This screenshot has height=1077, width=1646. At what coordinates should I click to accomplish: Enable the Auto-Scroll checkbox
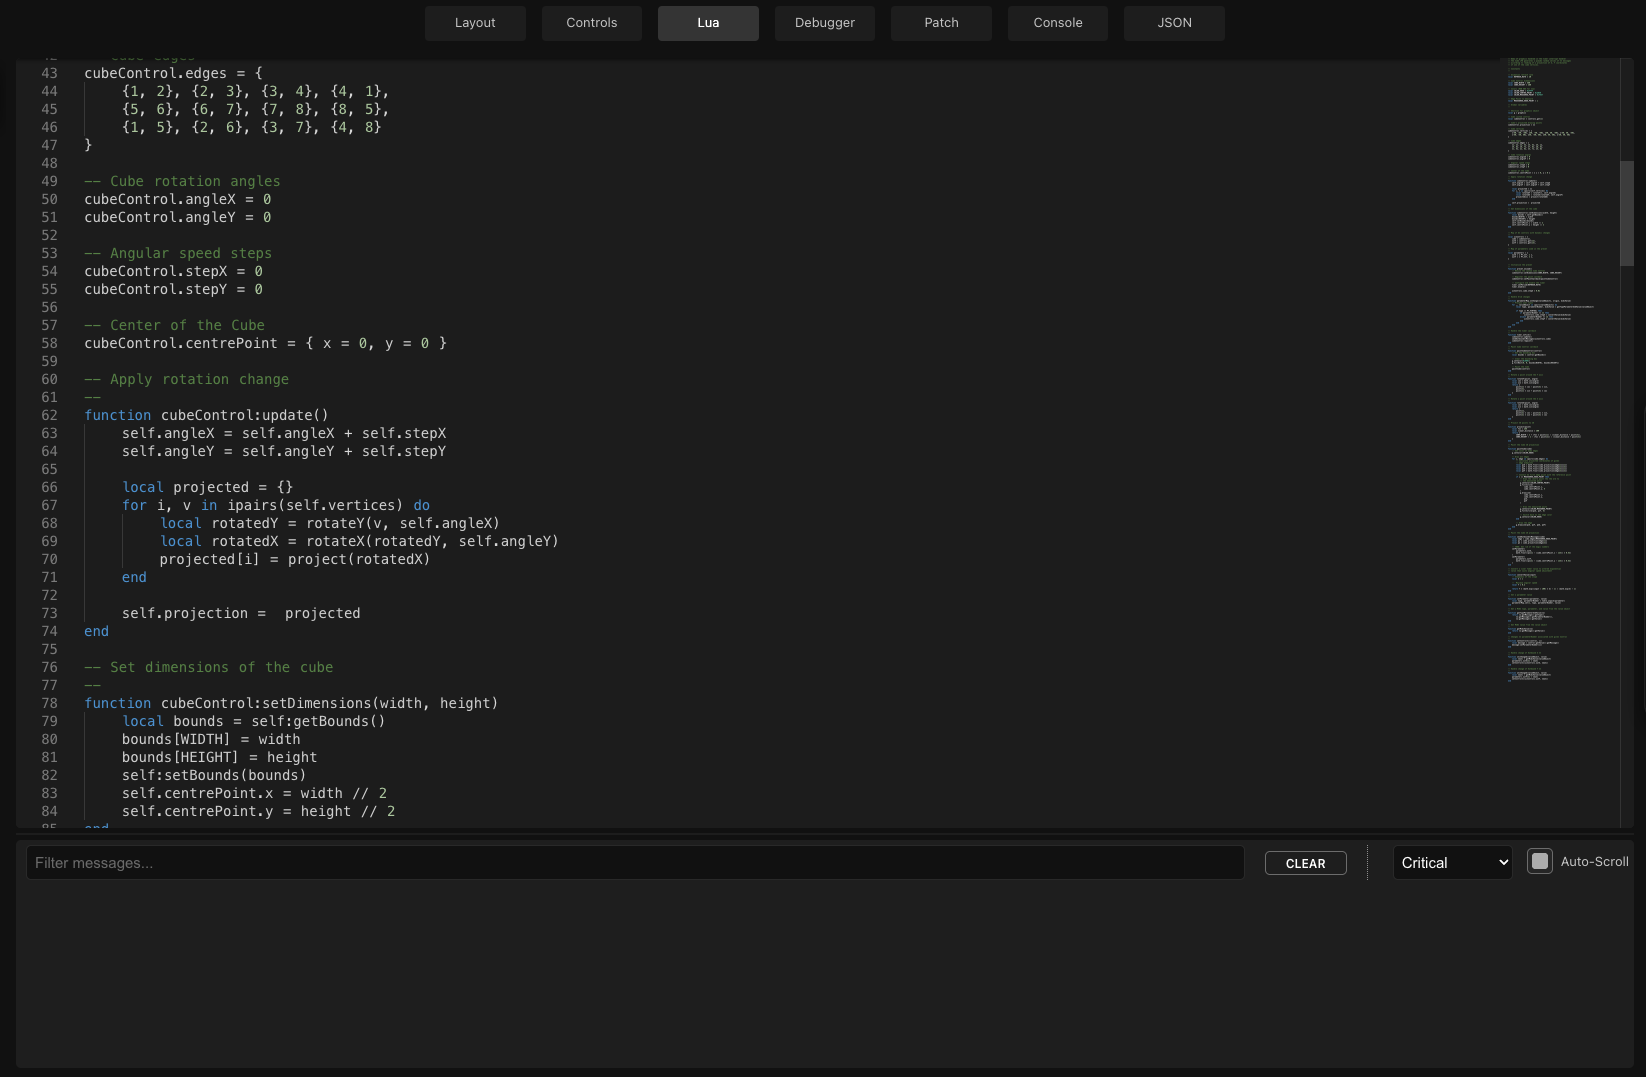point(1540,861)
